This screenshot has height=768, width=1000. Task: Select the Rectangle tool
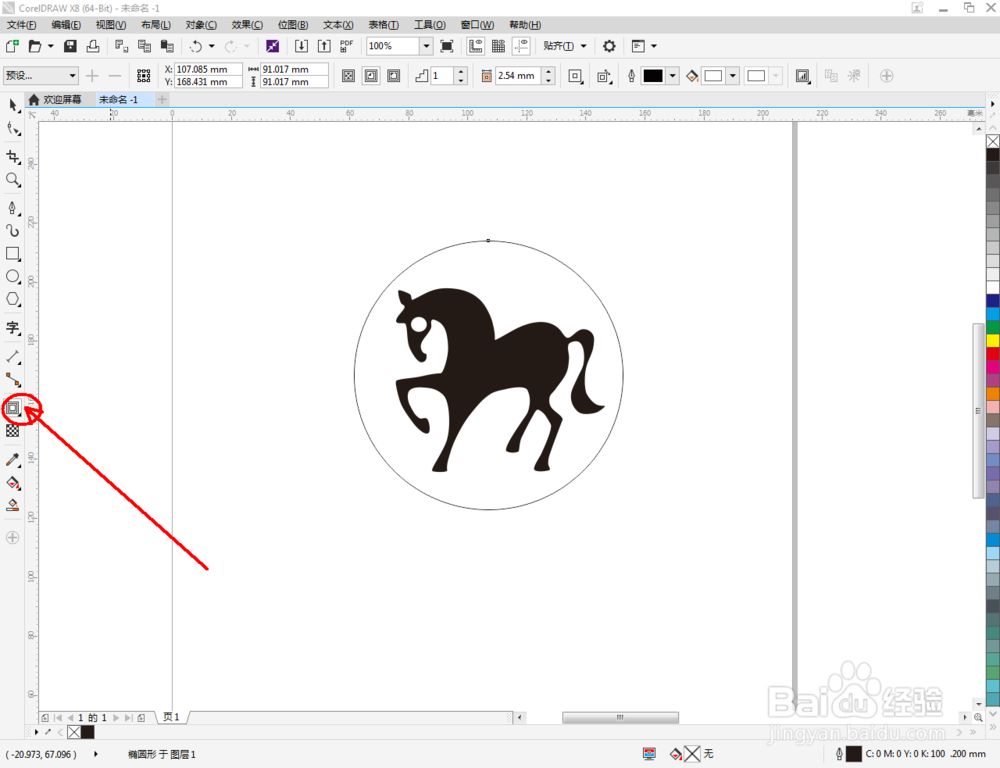point(13,254)
